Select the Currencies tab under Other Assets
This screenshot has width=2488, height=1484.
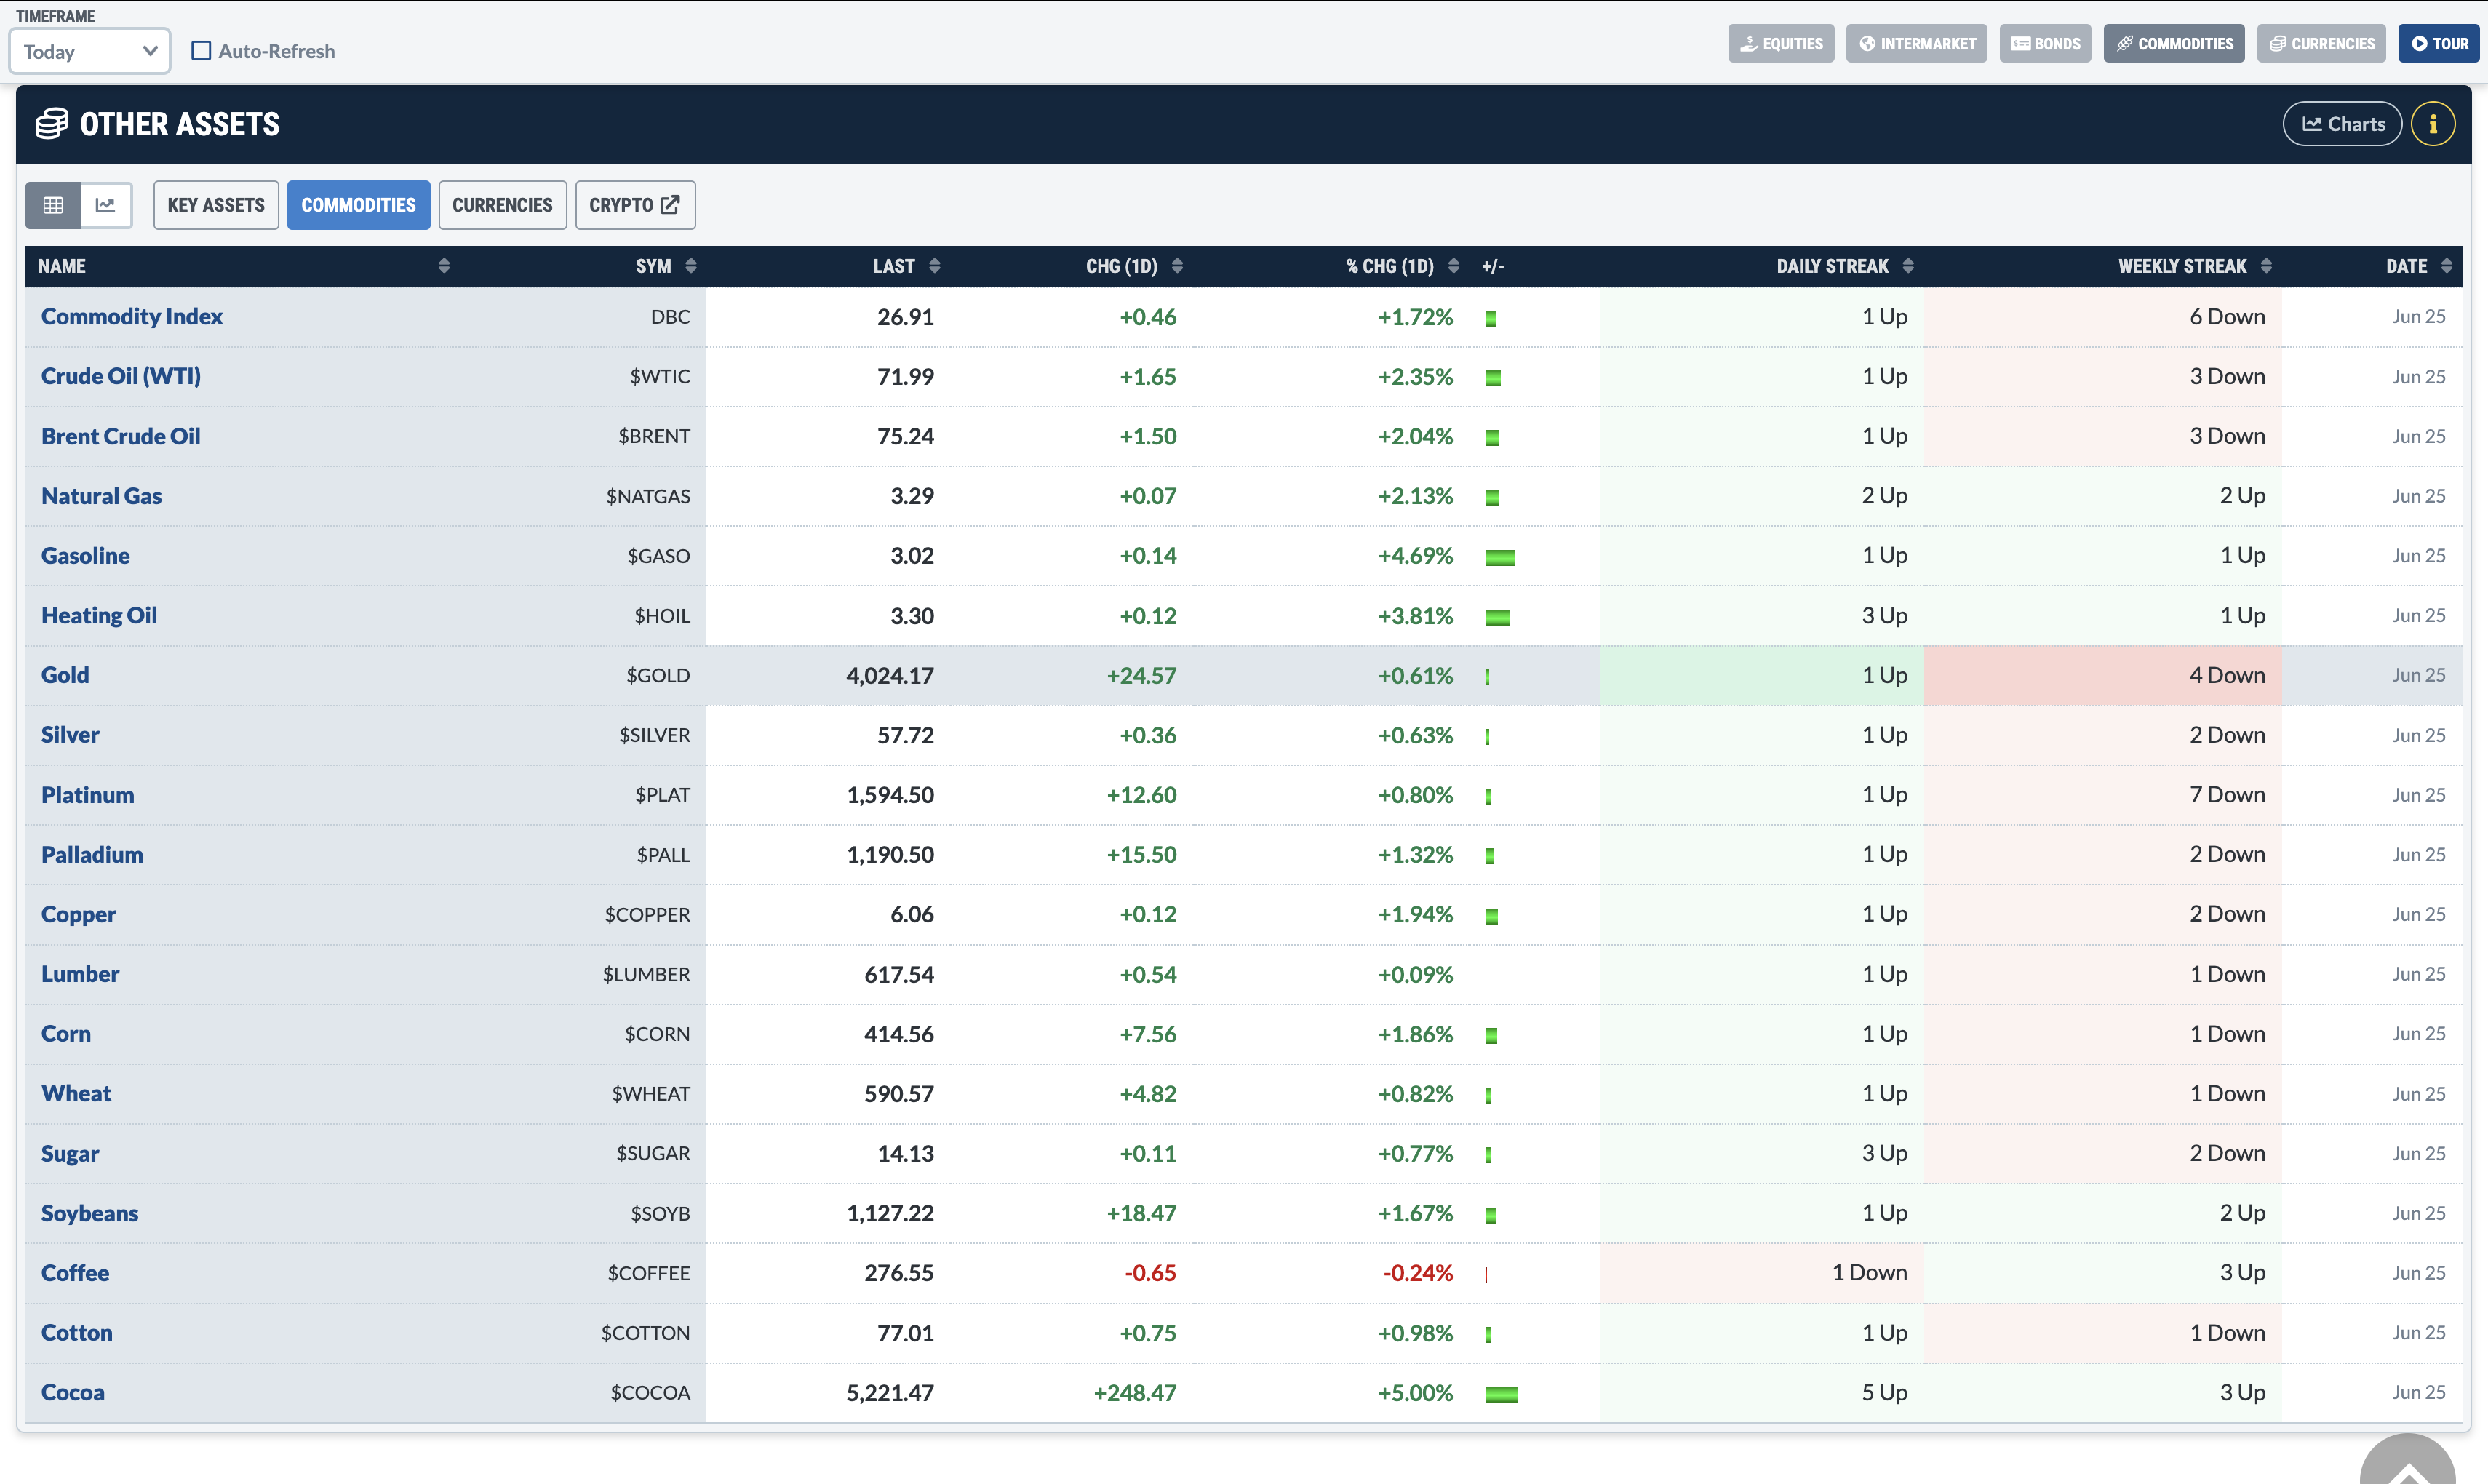tap(502, 205)
